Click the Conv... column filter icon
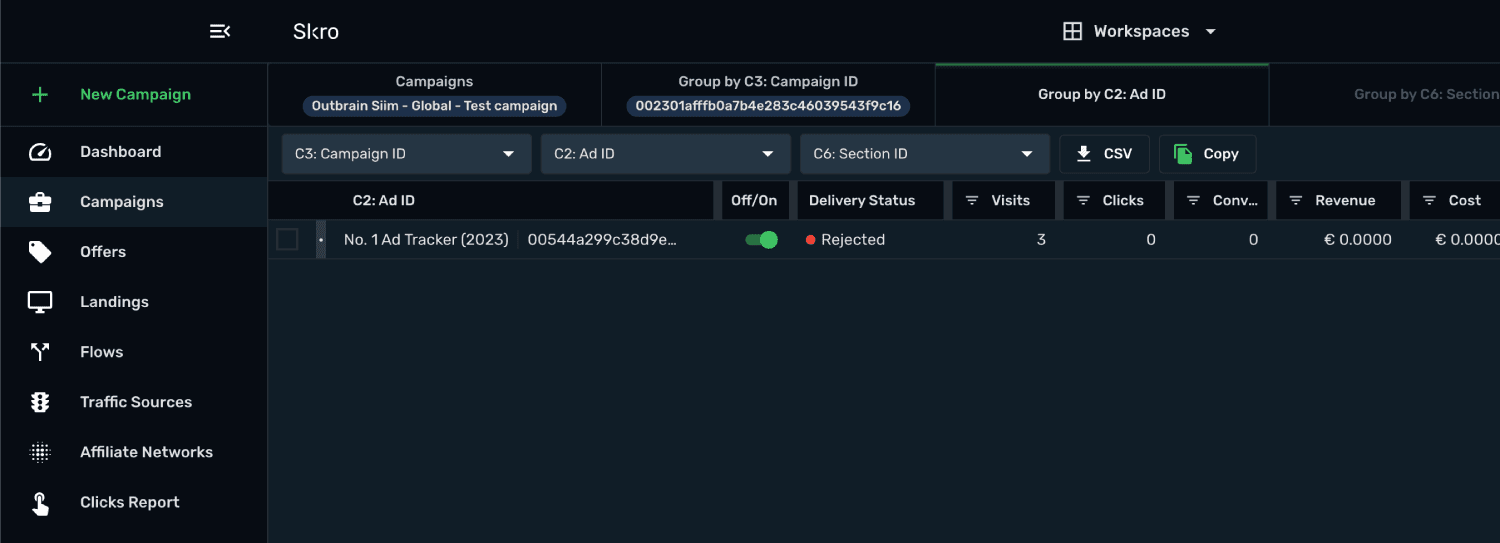 point(1193,201)
